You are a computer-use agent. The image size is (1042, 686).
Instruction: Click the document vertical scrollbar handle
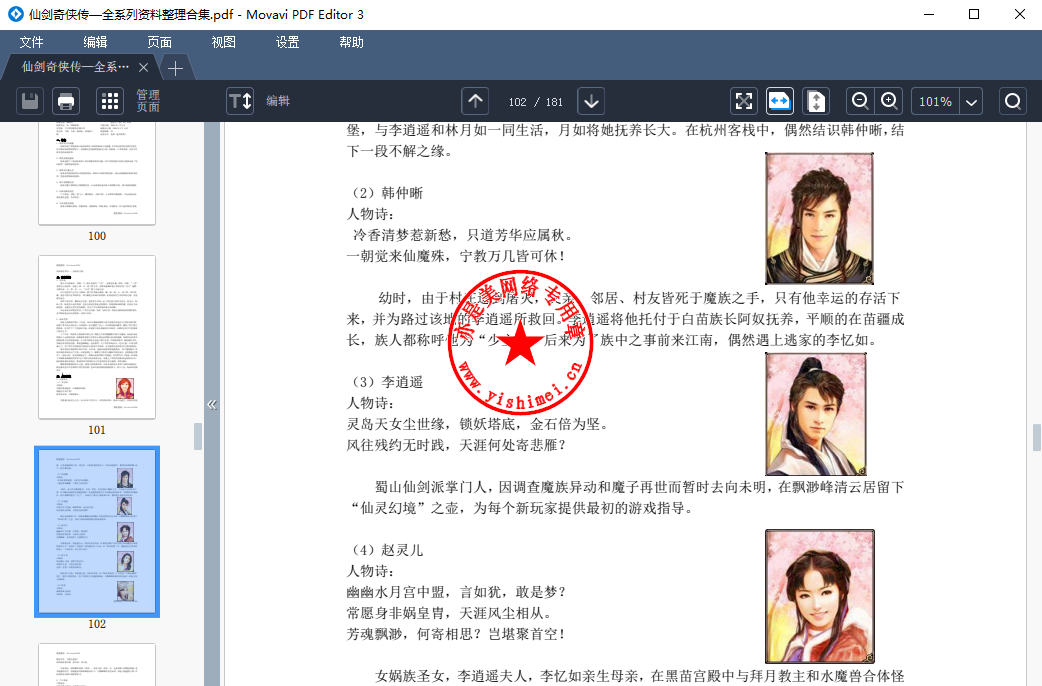coord(1037,438)
